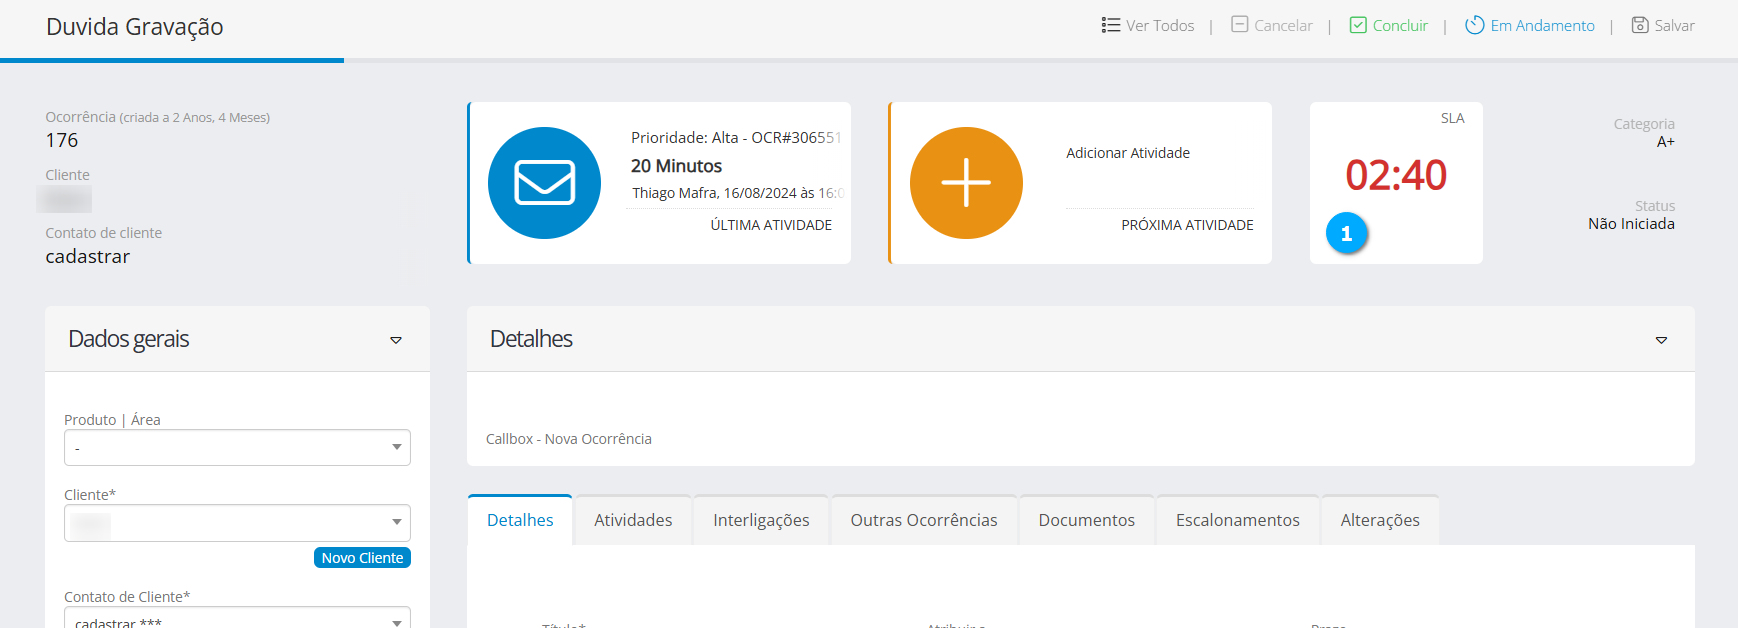Open the Interligações tab
This screenshot has height=628, width=1738.
pyautogui.click(x=761, y=520)
